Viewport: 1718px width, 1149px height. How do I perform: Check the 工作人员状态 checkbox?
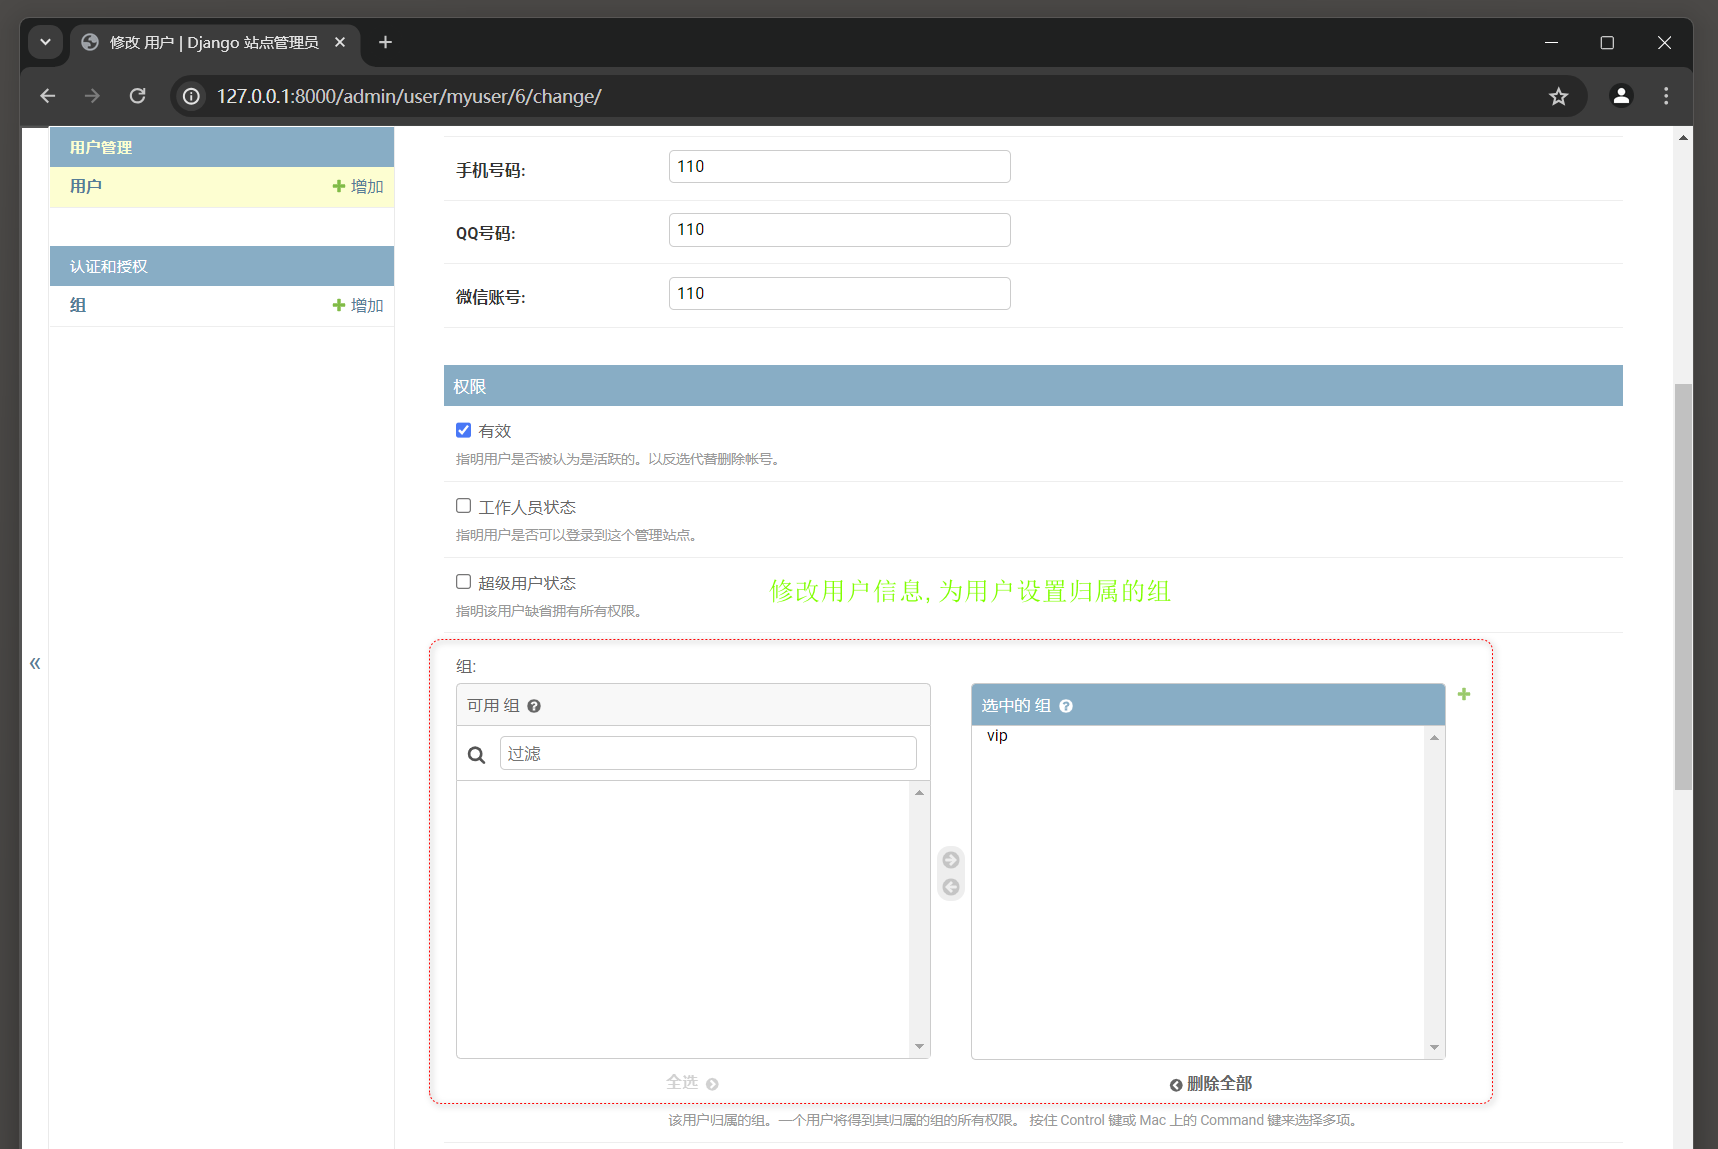(463, 506)
